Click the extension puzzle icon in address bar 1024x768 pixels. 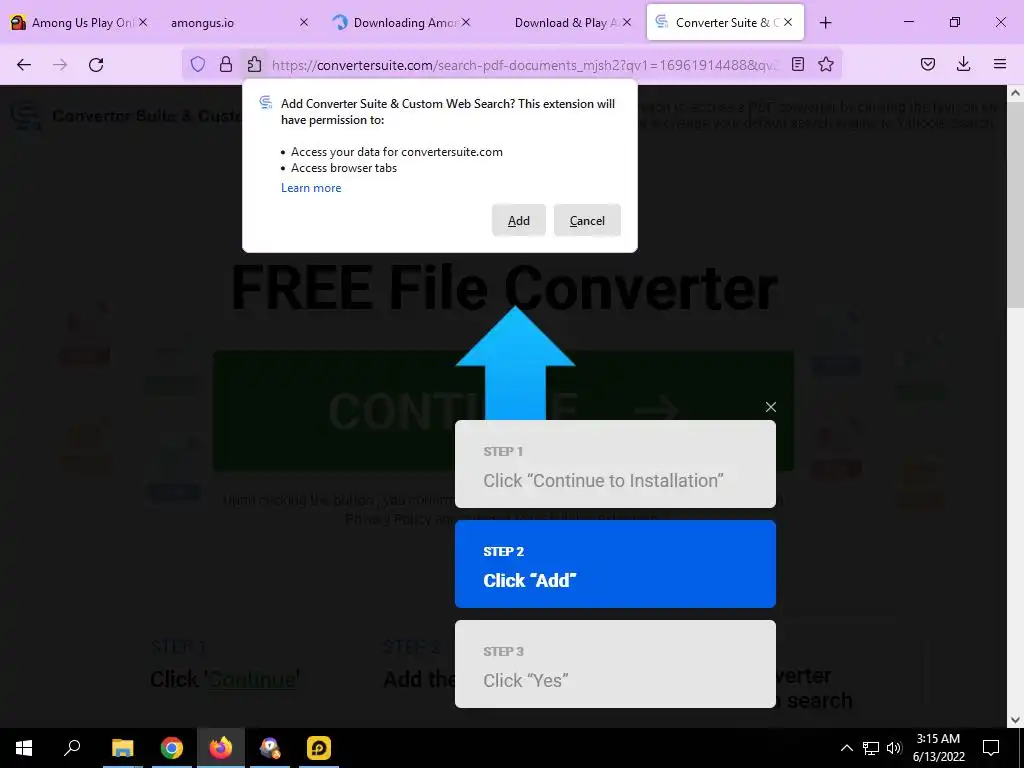coord(254,64)
